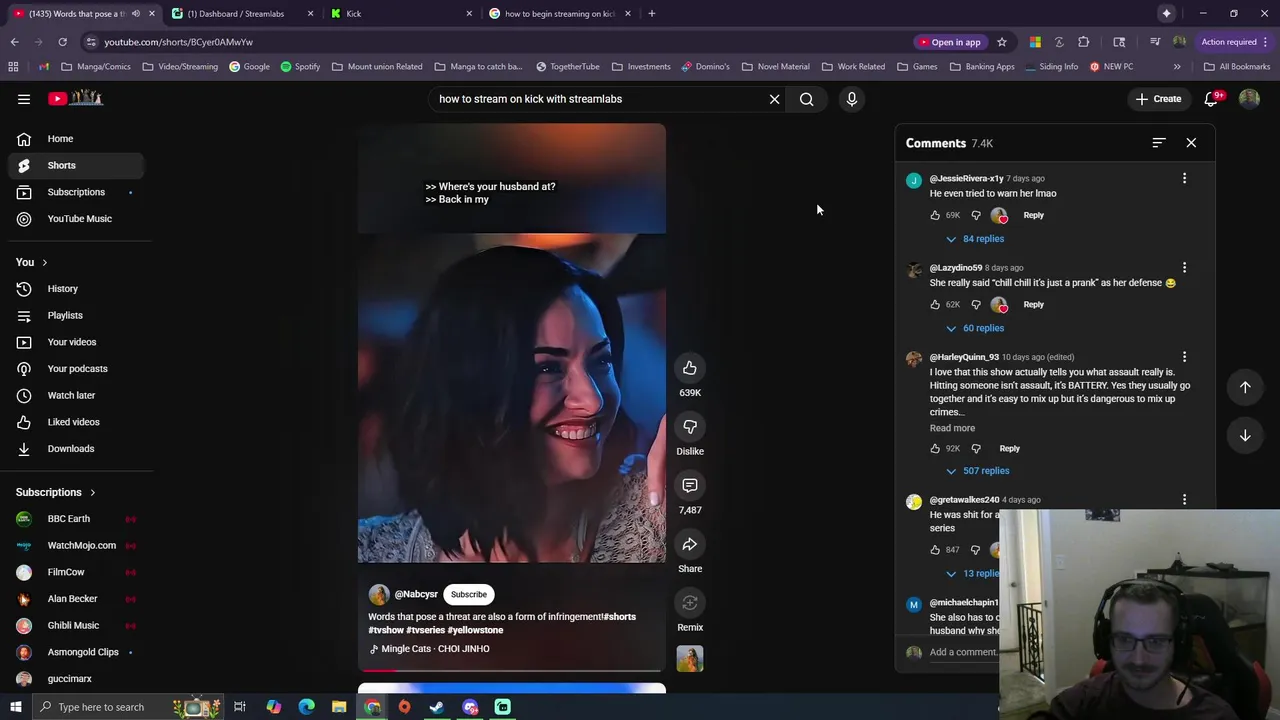
Task: Open the #yellowstone hashtag link
Action: [x=475, y=630]
